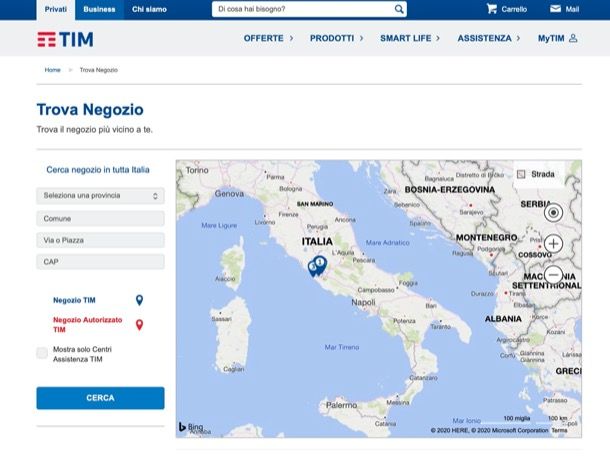The image size is (610, 456).
Task: Open the Strada map type selector
Action: (538, 174)
